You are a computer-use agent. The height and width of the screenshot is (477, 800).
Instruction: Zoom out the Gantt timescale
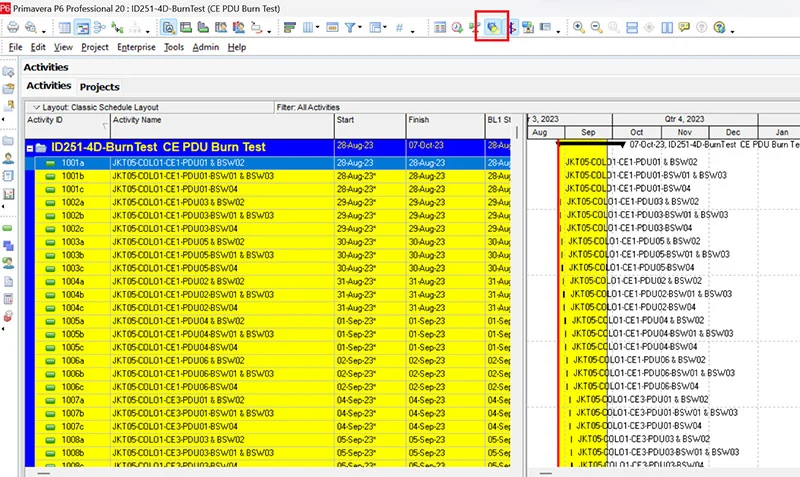point(596,28)
